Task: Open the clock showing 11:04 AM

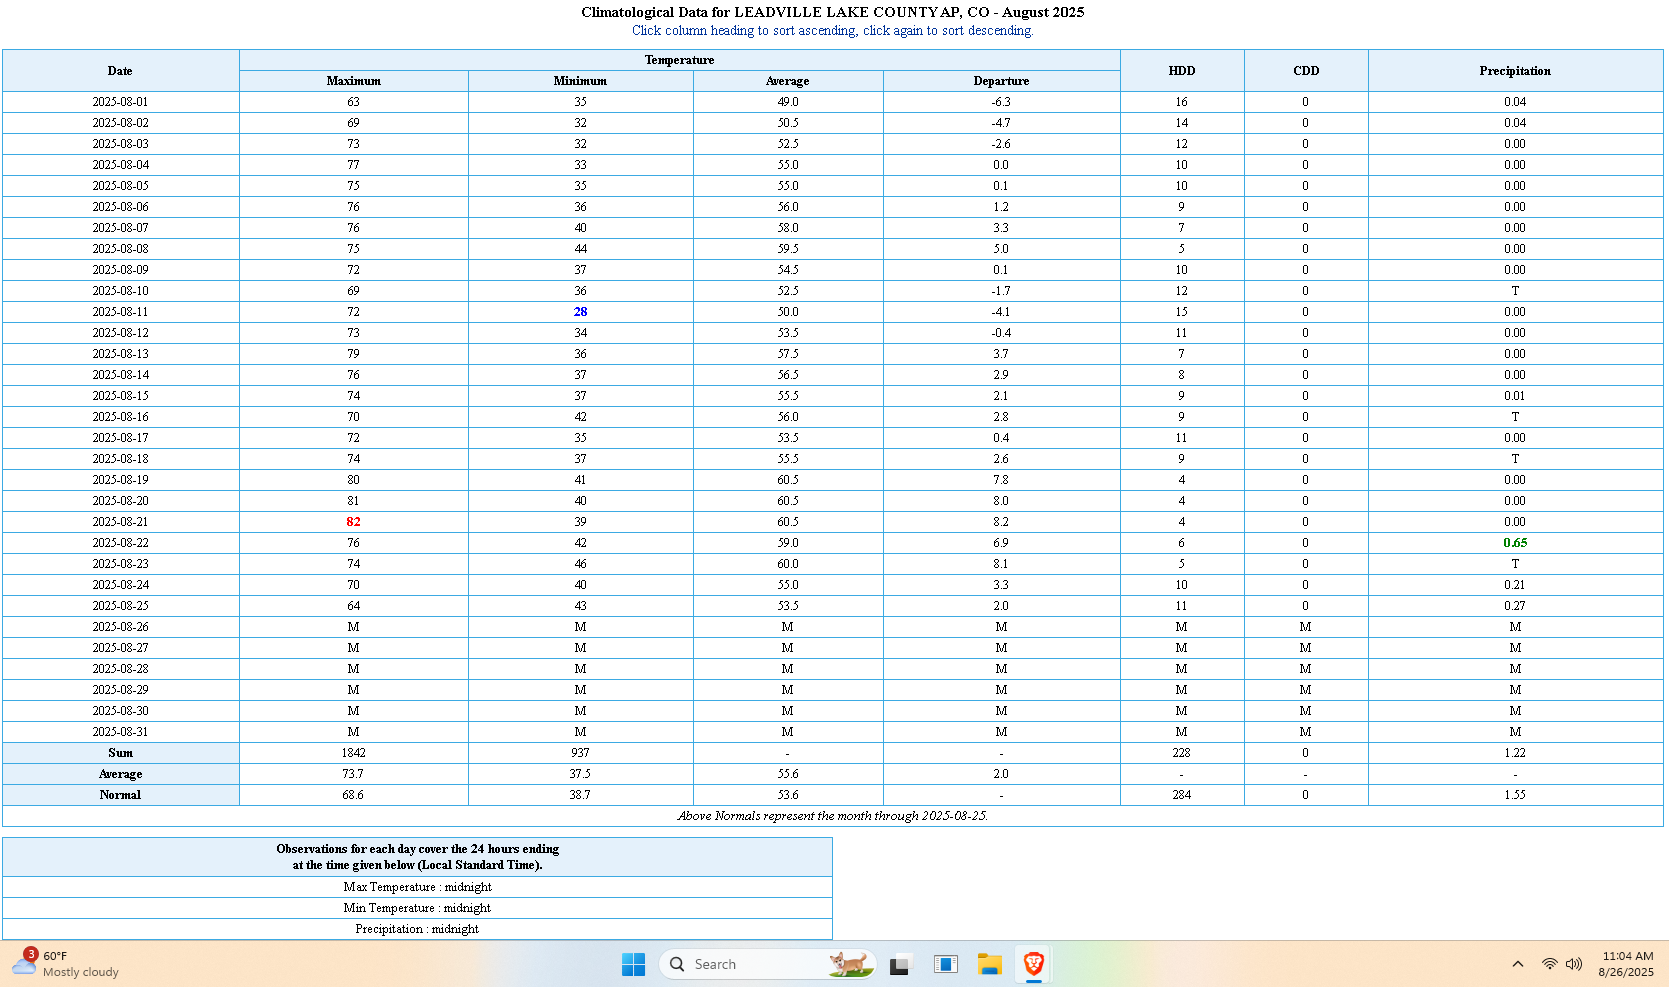Action: 1626,964
